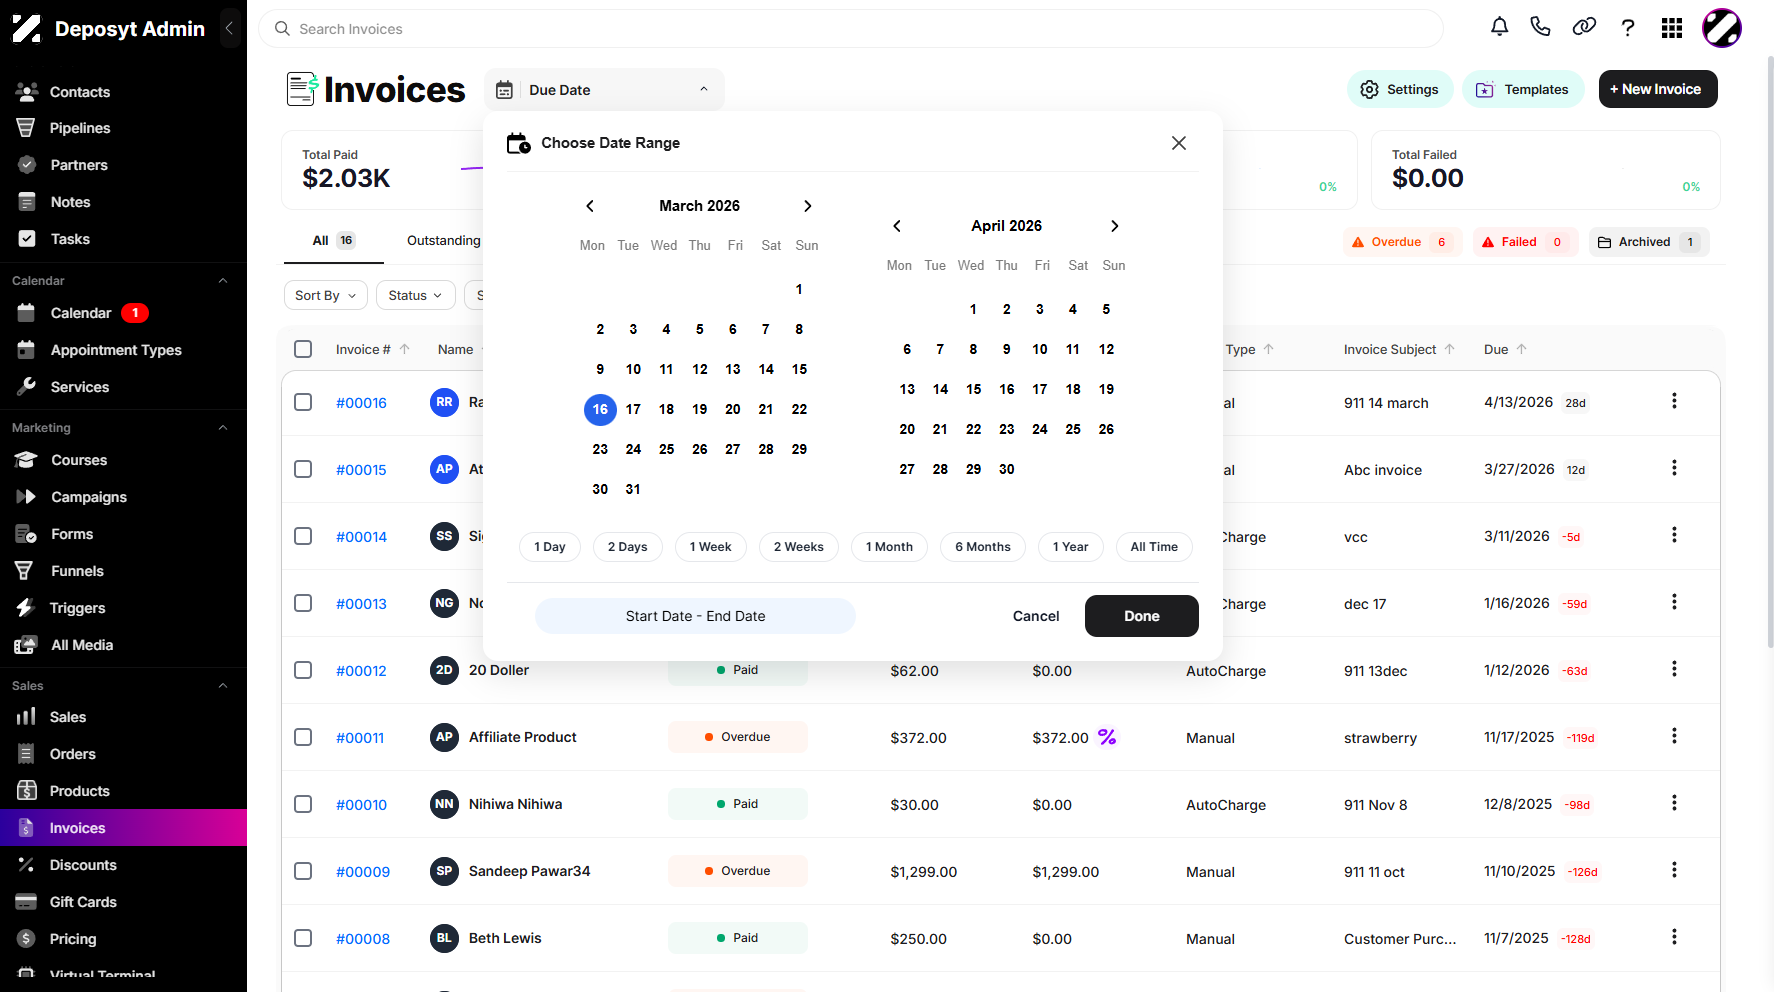Toggle the Due Date dropdown
The image size is (1774, 992).
coord(604,90)
